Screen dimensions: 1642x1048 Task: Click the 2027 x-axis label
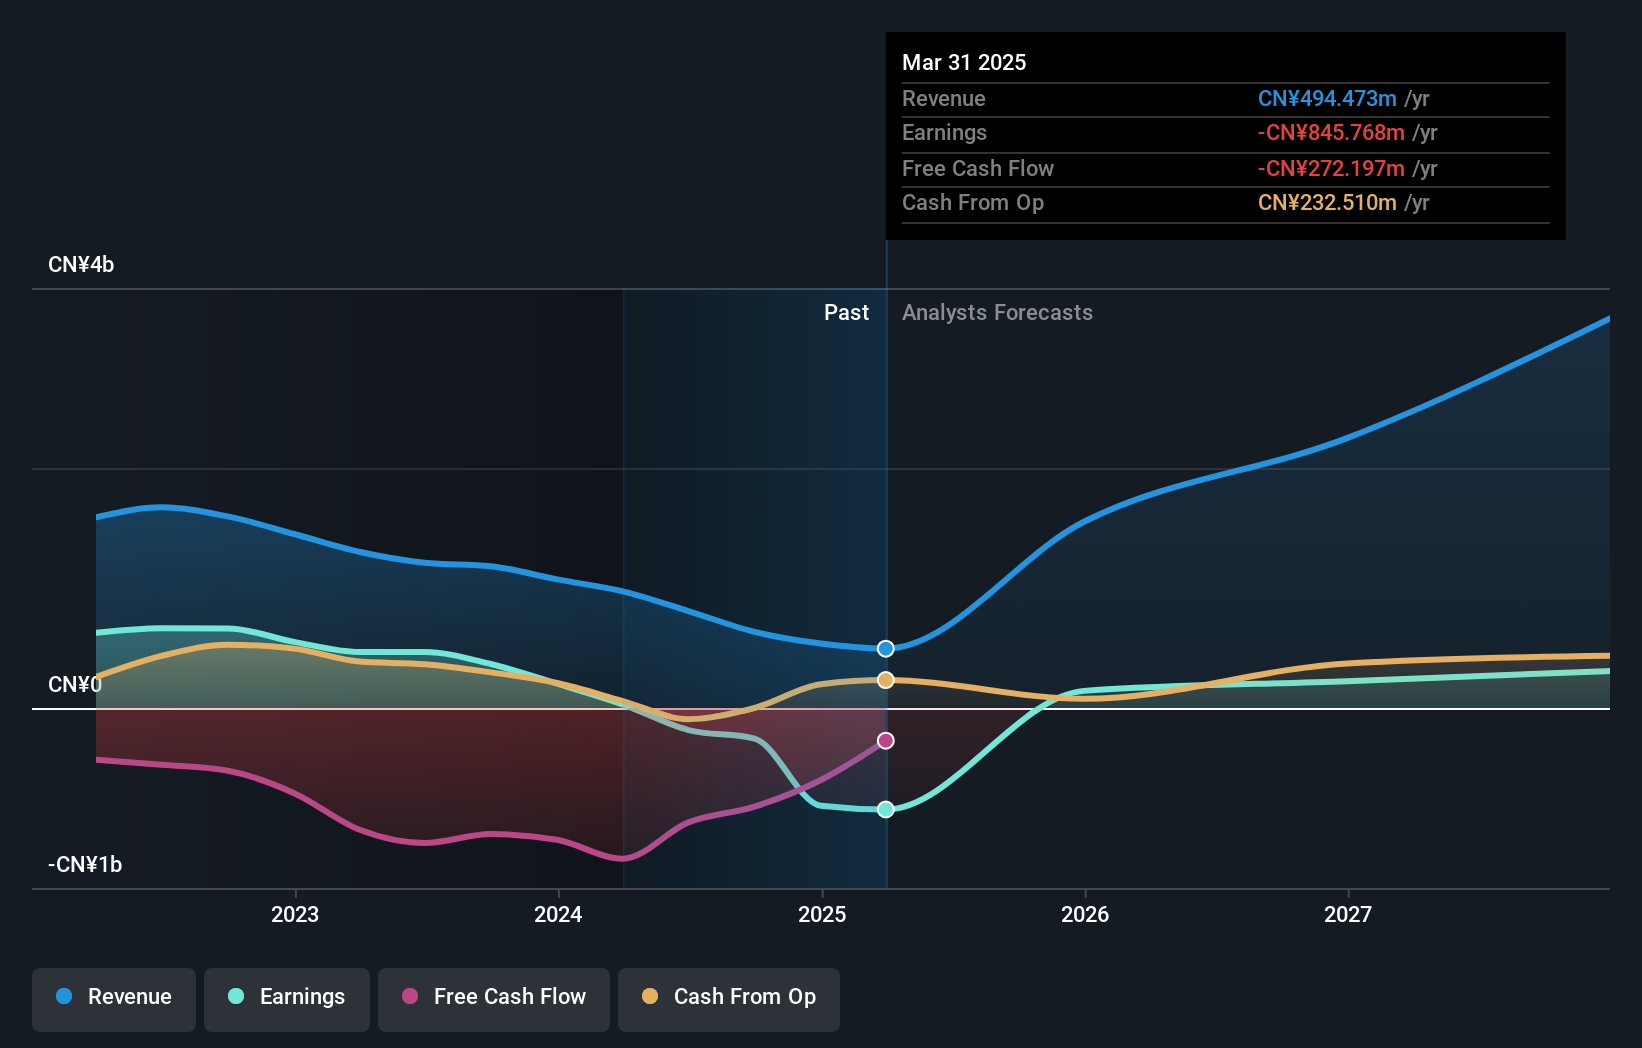click(1348, 915)
